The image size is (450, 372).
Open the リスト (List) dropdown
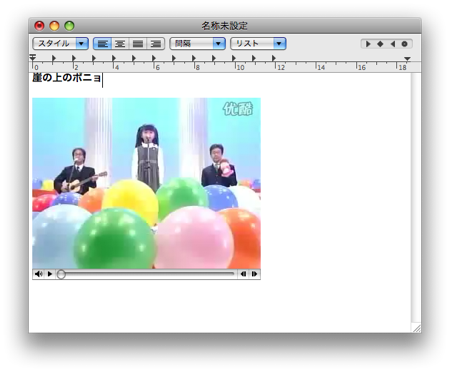tap(258, 43)
